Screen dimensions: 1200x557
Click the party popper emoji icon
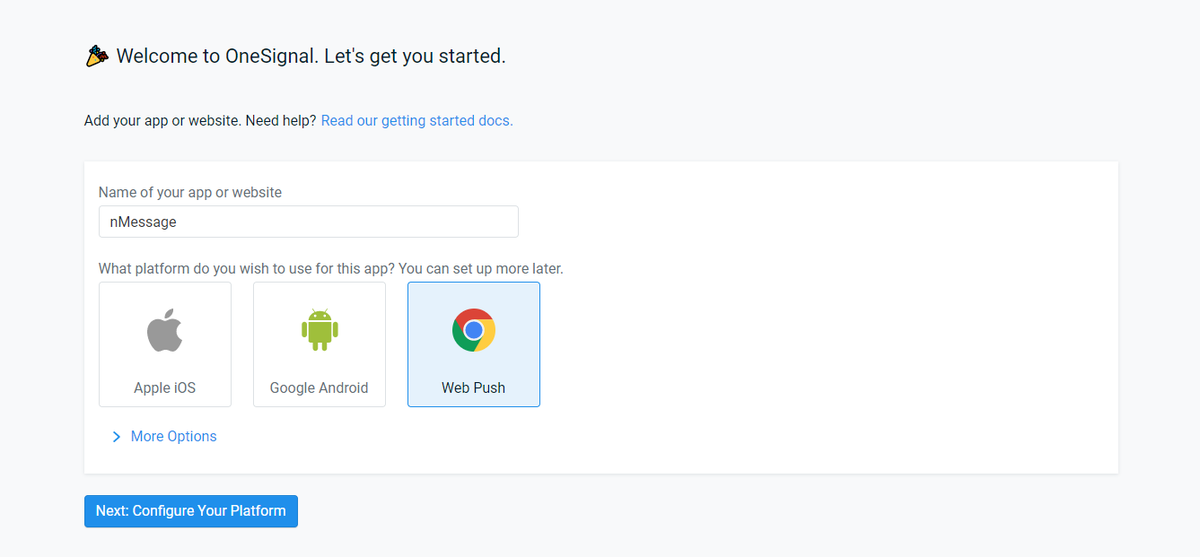(96, 56)
